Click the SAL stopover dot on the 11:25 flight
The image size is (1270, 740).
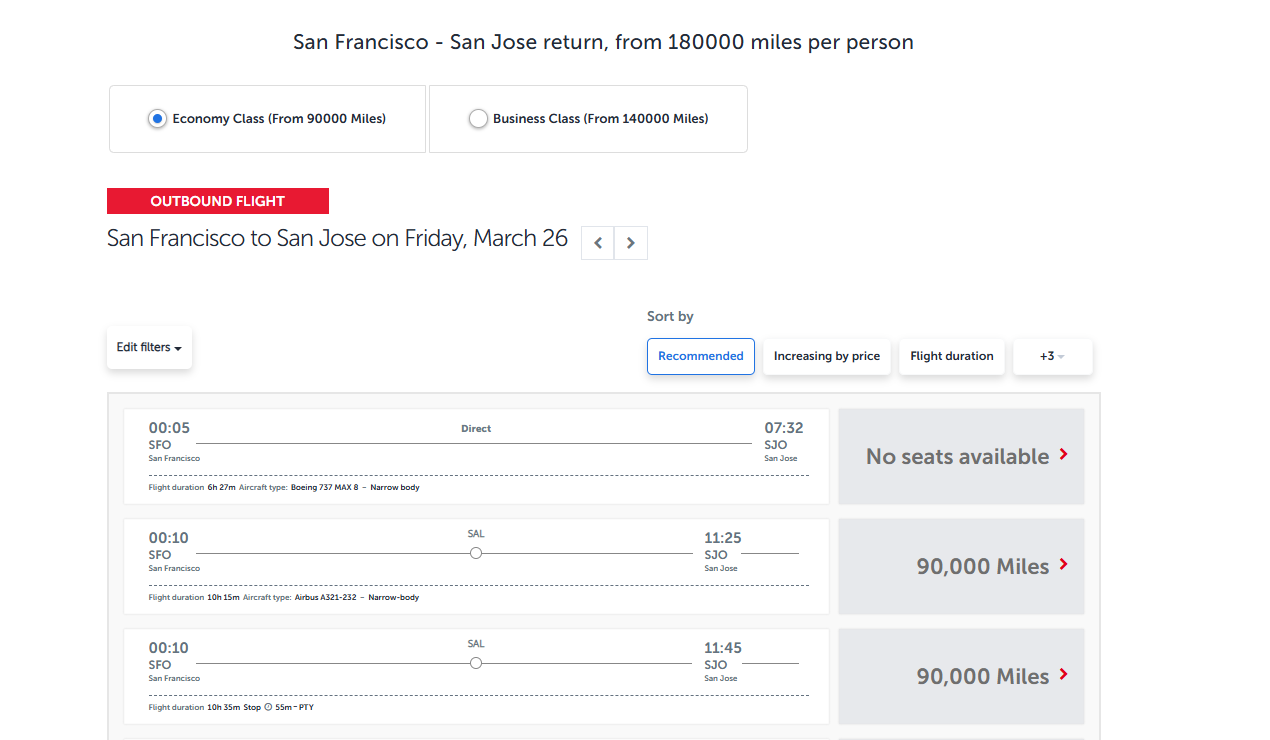coord(475,552)
